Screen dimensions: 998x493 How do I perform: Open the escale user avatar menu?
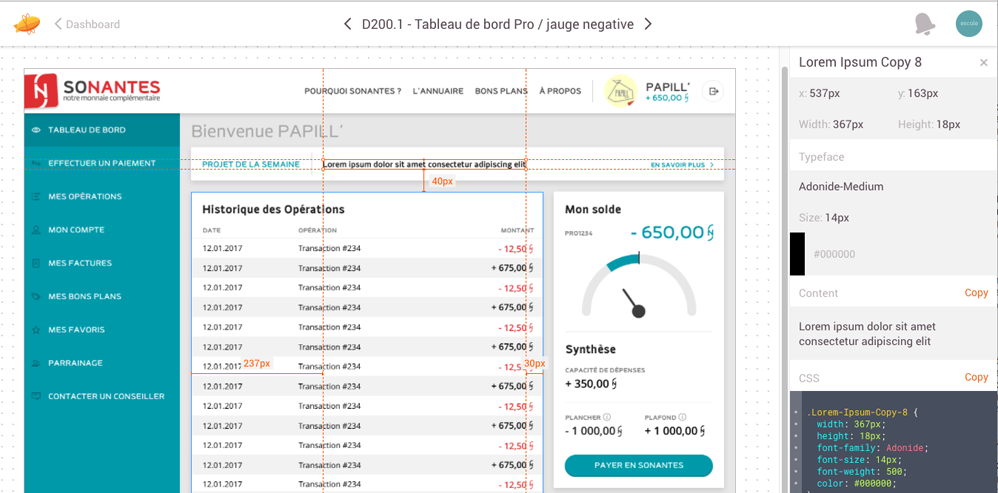tap(969, 24)
